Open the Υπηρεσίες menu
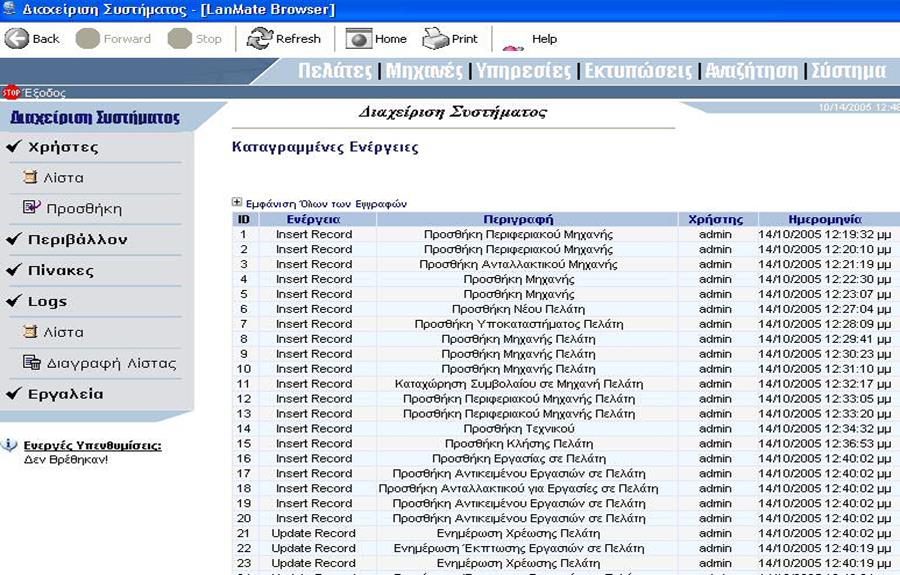Image resolution: width=900 pixels, height=575 pixels. (x=523, y=71)
